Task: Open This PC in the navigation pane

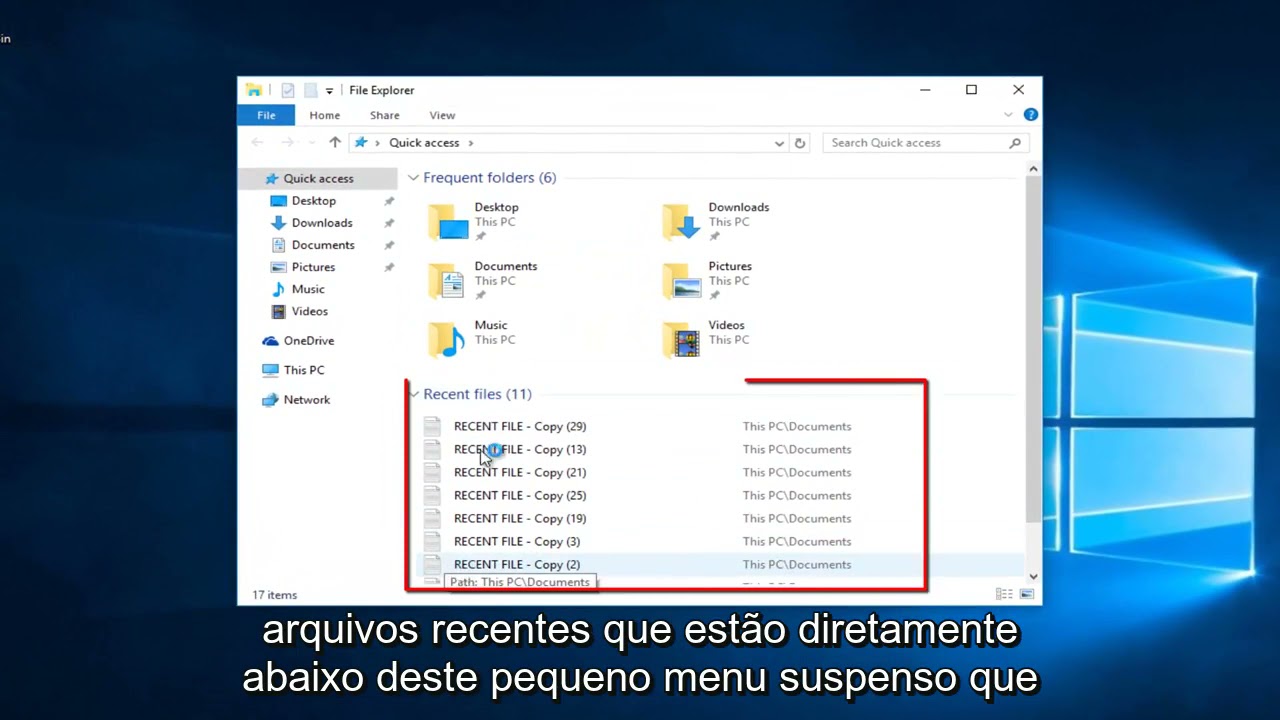Action: pyautogui.click(x=303, y=370)
